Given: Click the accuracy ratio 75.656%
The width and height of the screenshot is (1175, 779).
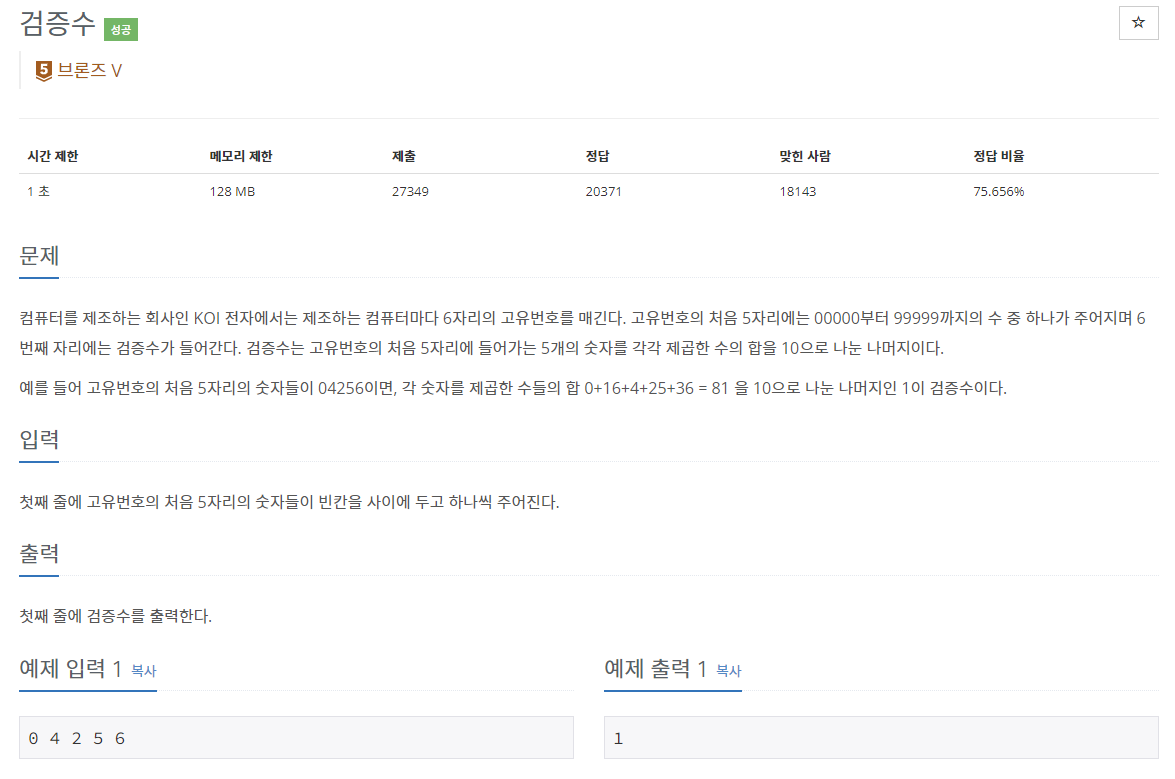Looking at the screenshot, I should [998, 192].
